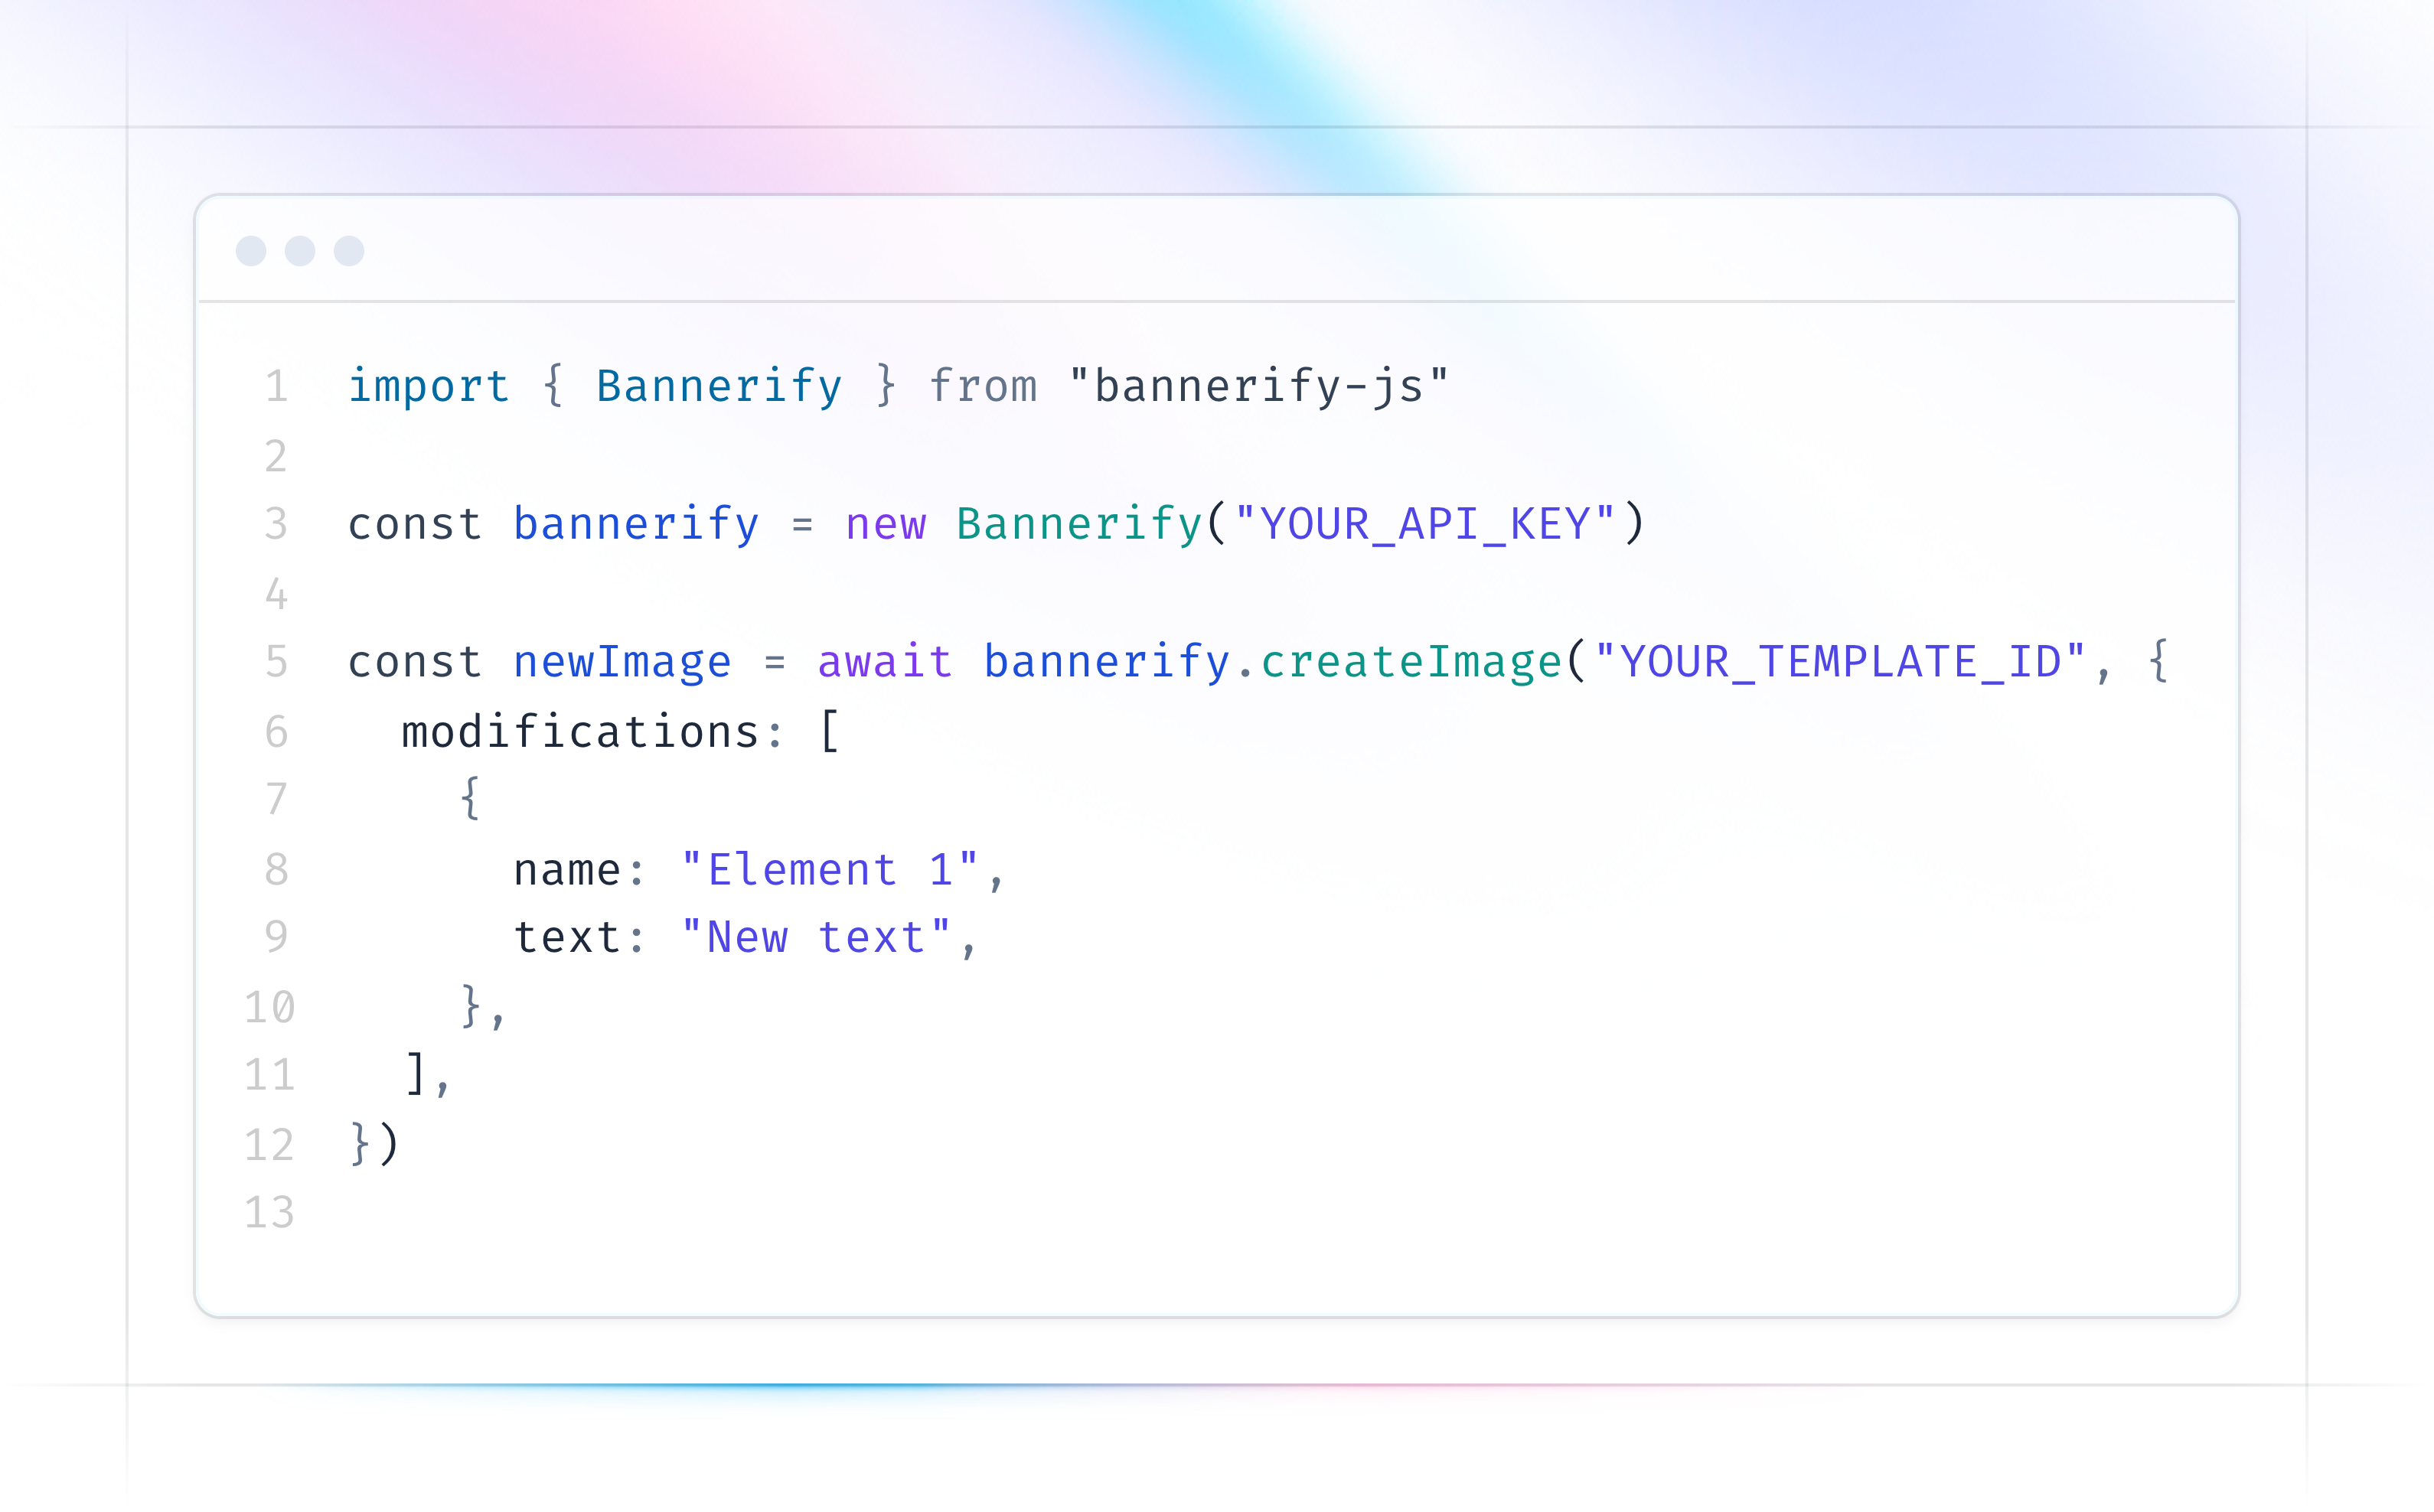Click line number 13 in the gutter
Viewport: 2434px width, 1512px height.
point(270,1213)
